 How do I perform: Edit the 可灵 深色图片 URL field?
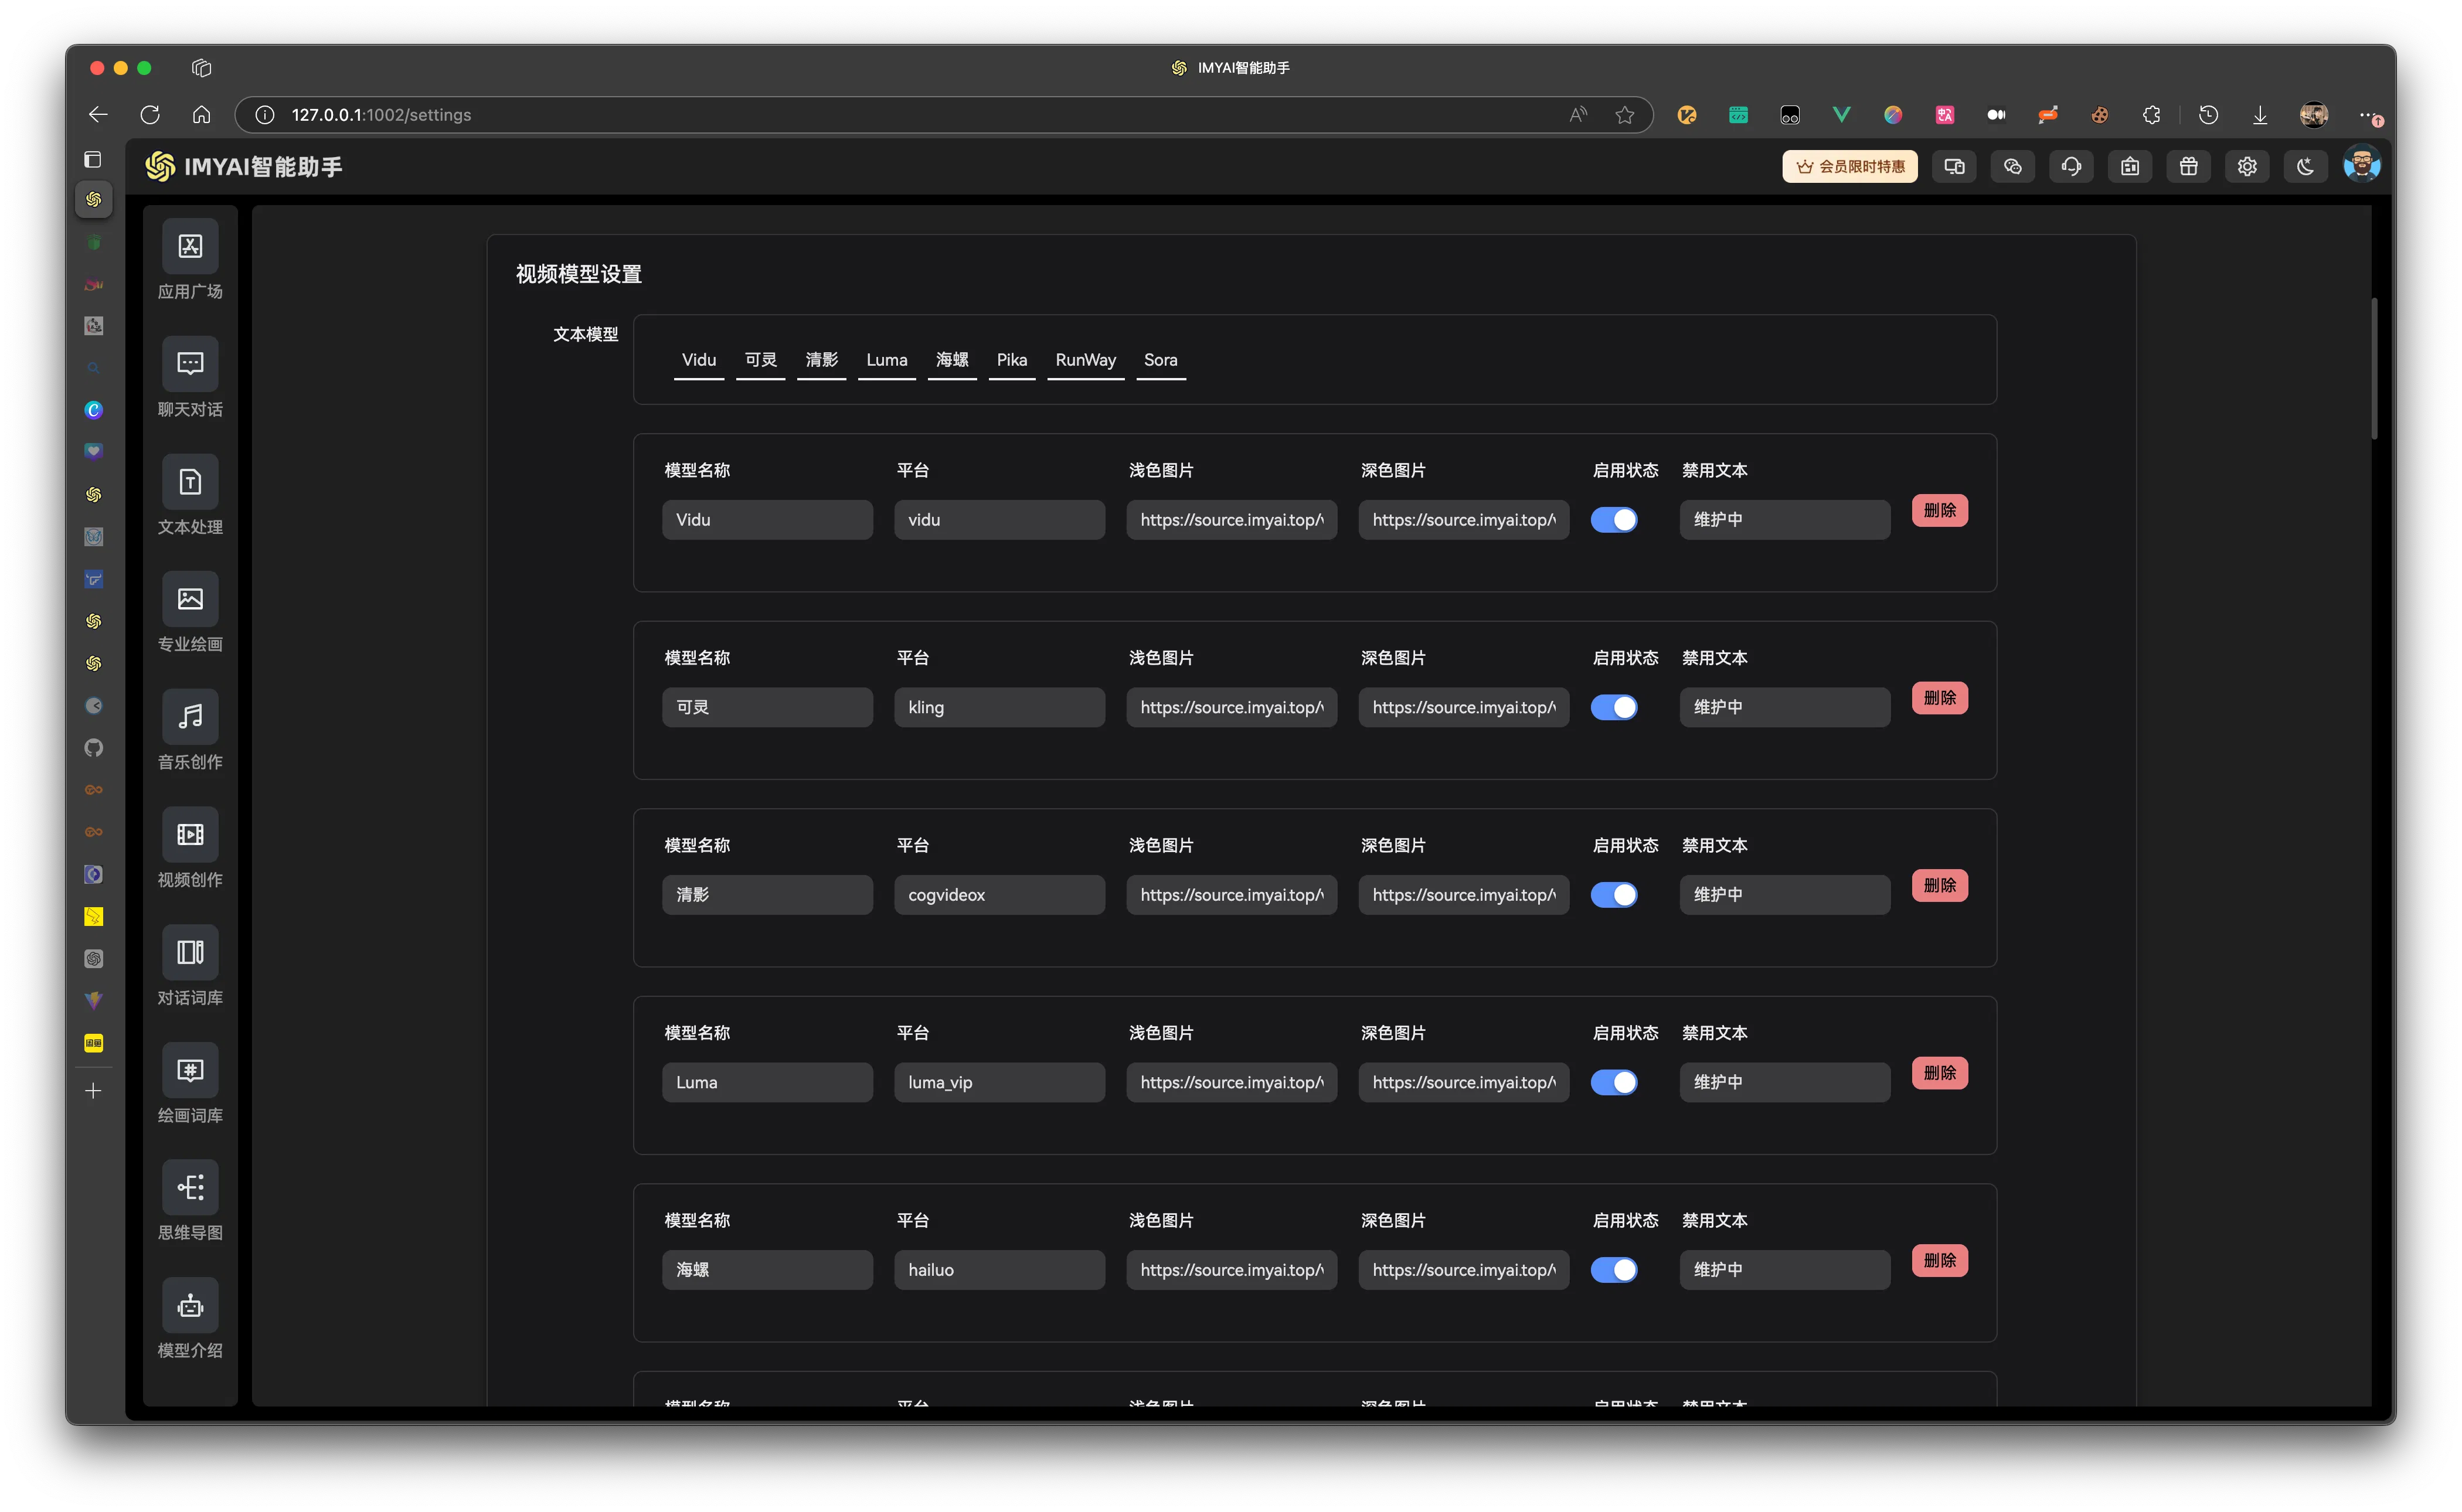[x=1463, y=707]
